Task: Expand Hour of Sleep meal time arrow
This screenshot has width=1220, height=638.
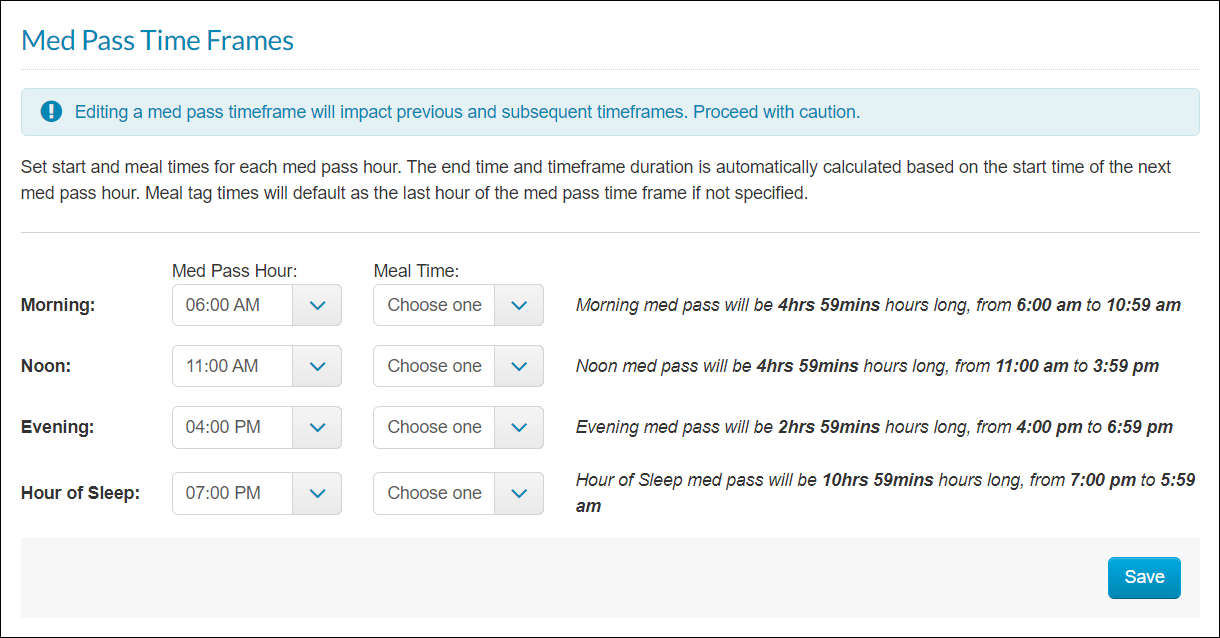Action: [519, 493]
